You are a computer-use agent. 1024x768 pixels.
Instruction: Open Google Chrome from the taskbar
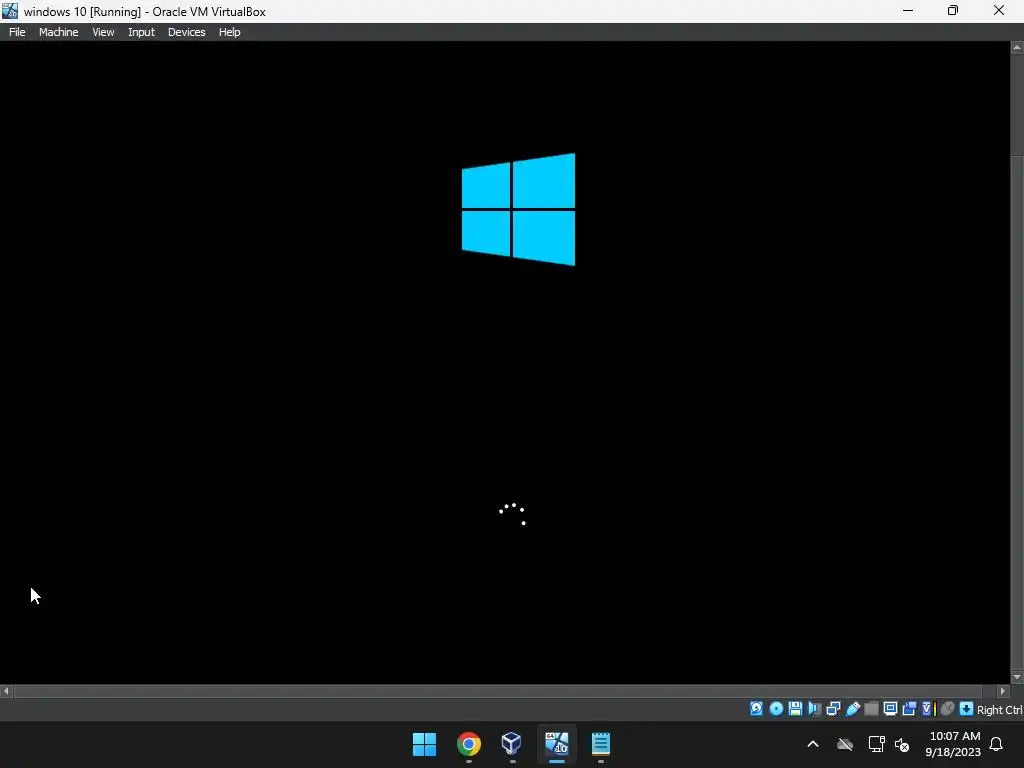(469, 744)
